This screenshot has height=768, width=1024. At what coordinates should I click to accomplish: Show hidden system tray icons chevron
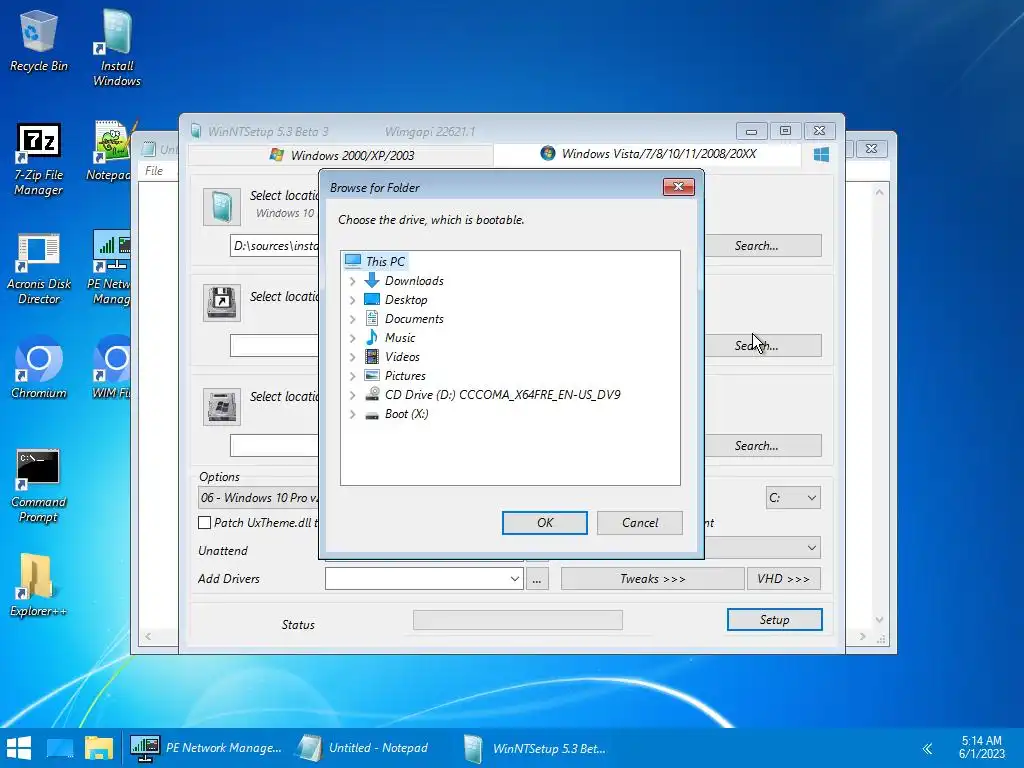coord(927,748)
